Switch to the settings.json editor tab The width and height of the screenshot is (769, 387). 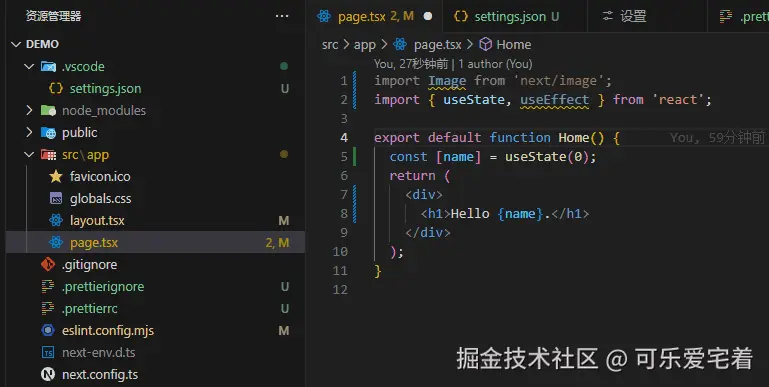(x=514, y=16)
